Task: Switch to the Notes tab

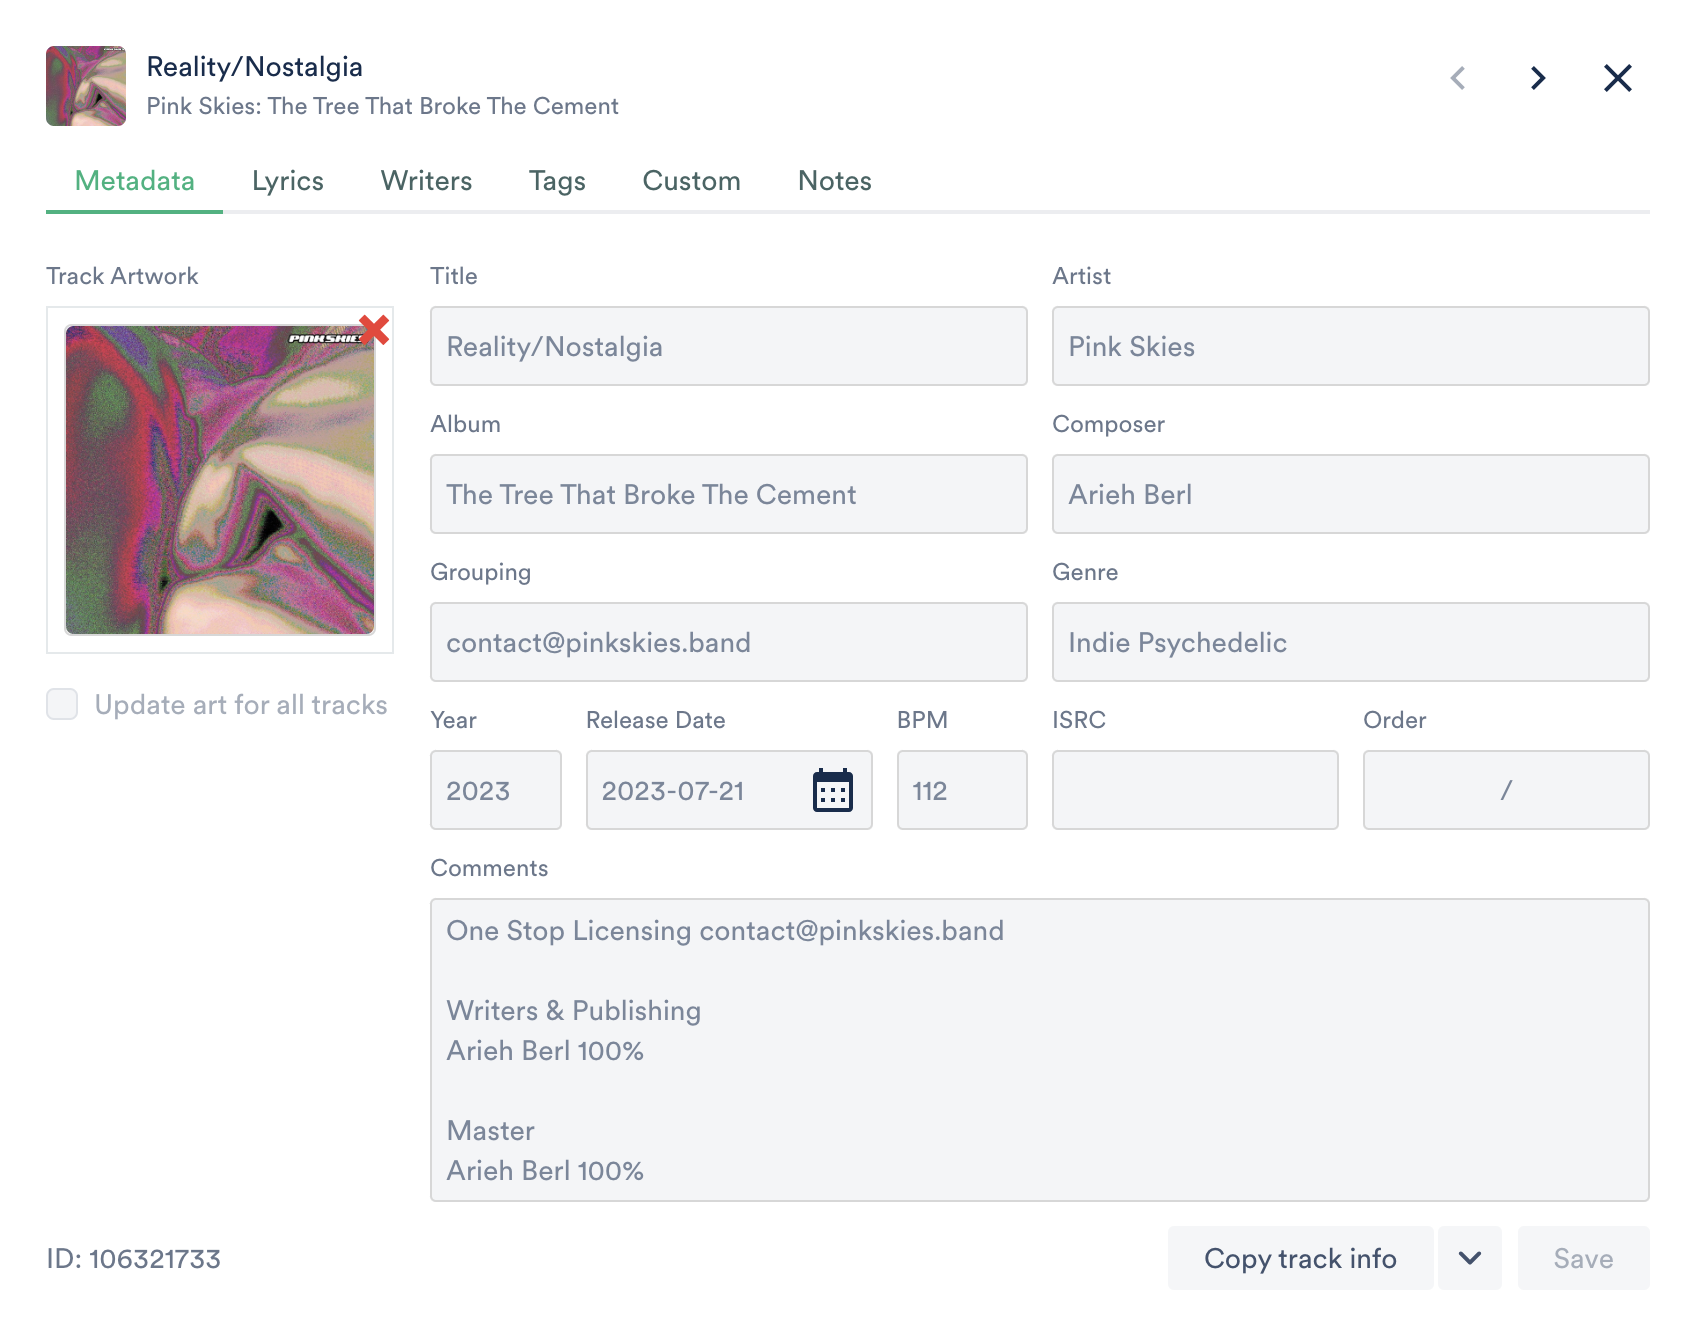Action: 835,181
